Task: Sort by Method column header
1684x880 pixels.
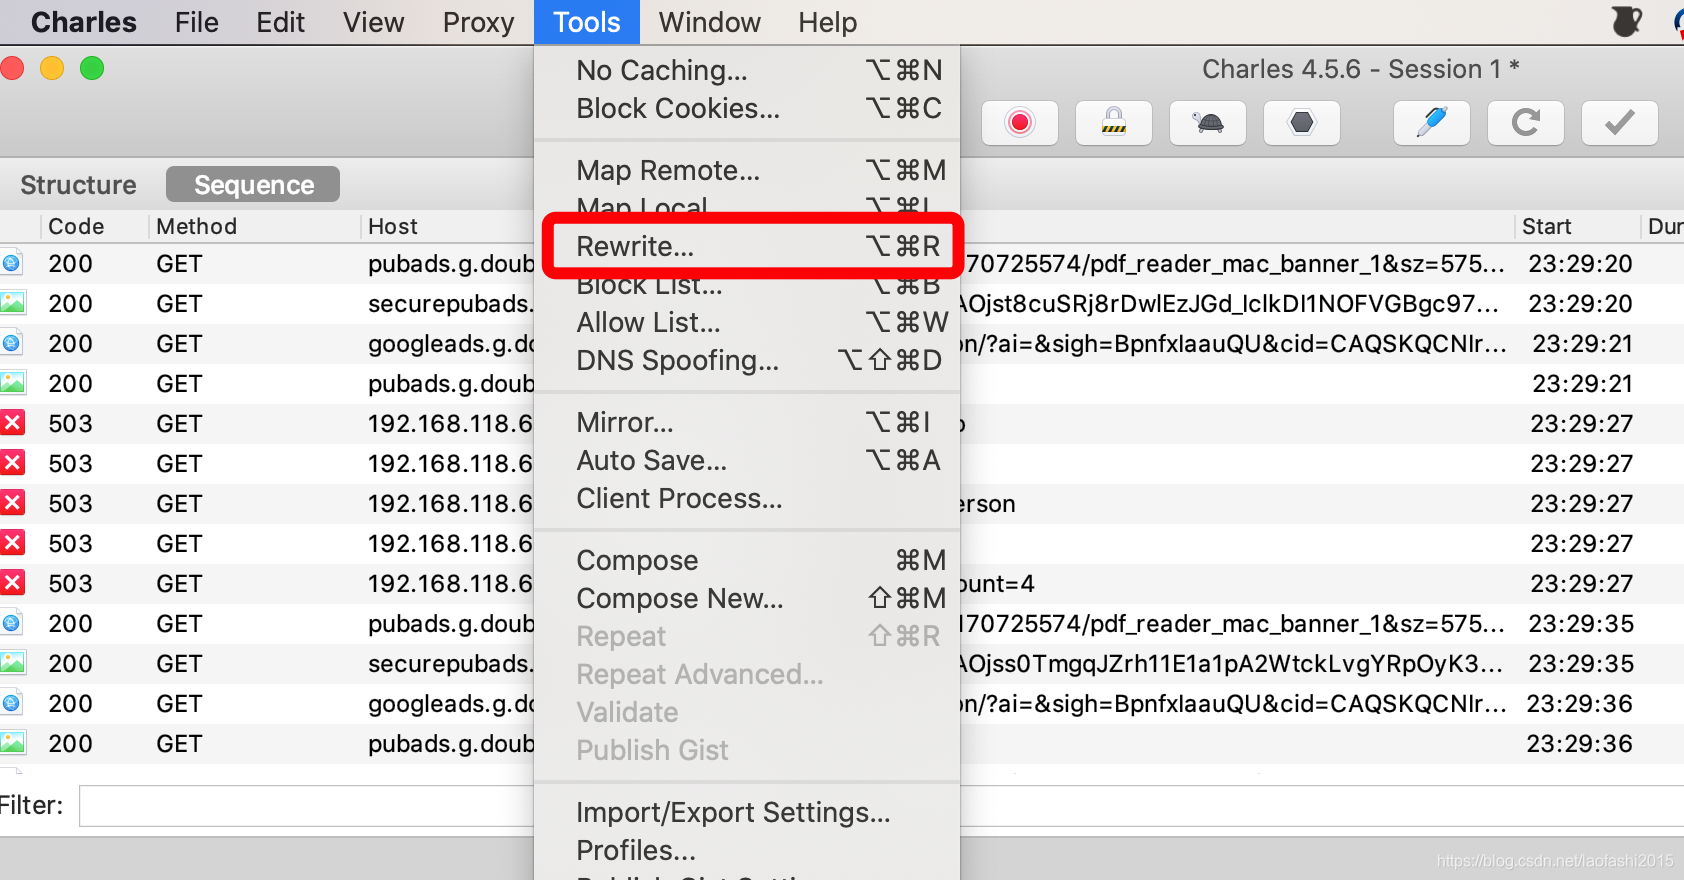Action: [254, 226]
